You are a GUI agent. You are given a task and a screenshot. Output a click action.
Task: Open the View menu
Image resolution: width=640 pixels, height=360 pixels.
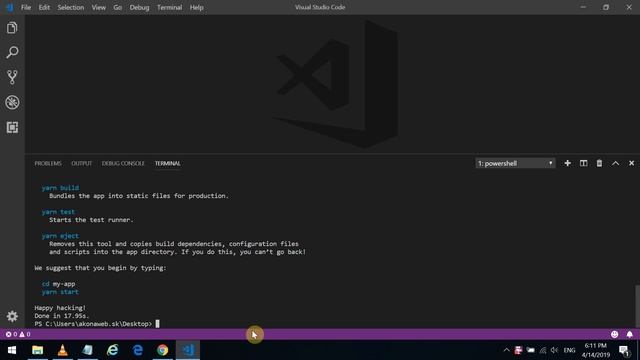coord(98,7)
